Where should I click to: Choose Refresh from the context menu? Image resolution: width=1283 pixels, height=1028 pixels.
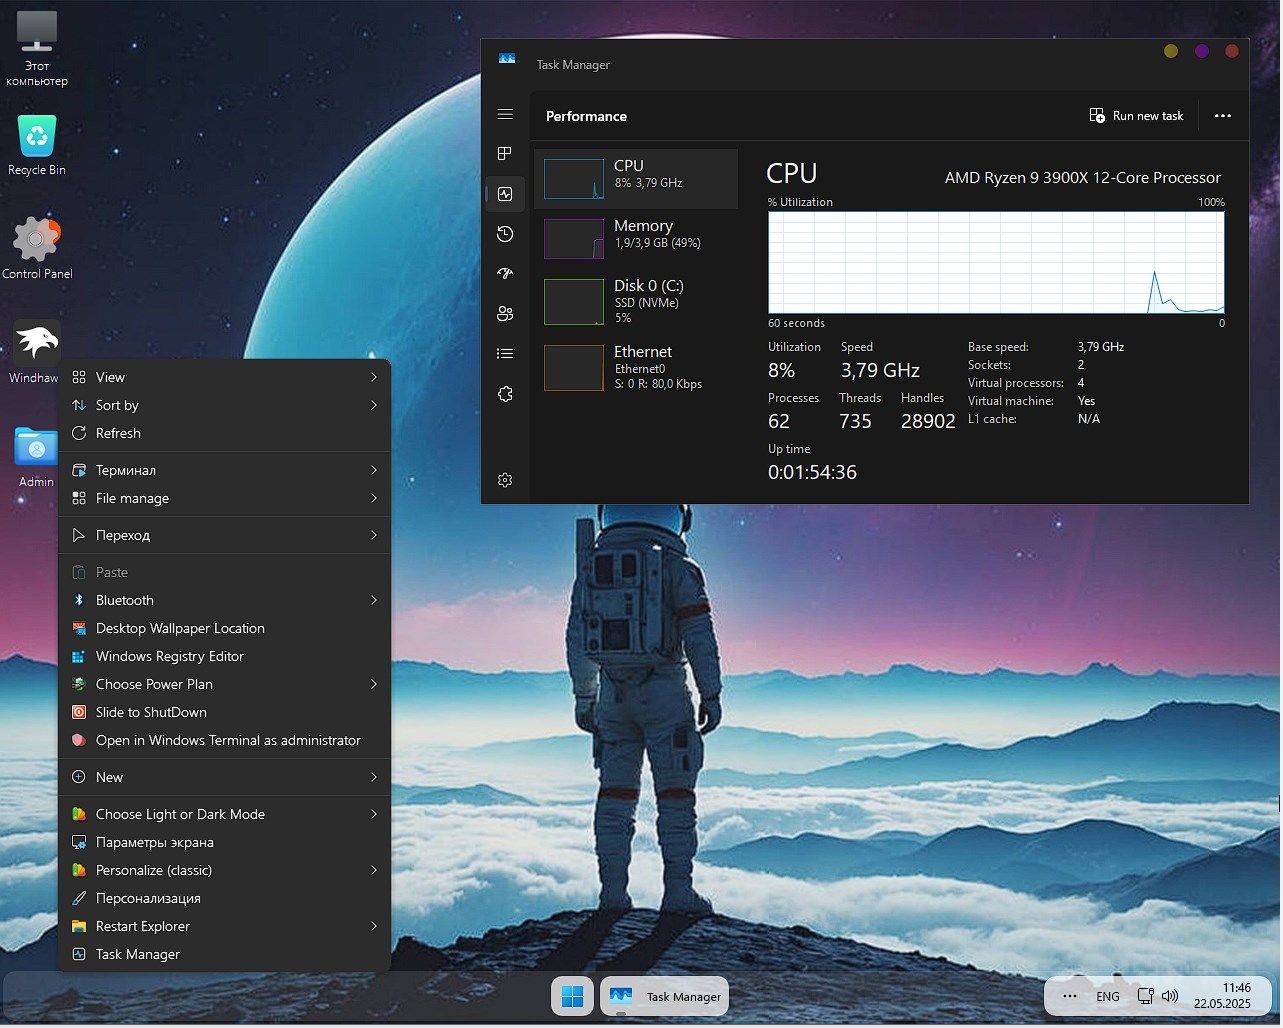coord(224,433)
